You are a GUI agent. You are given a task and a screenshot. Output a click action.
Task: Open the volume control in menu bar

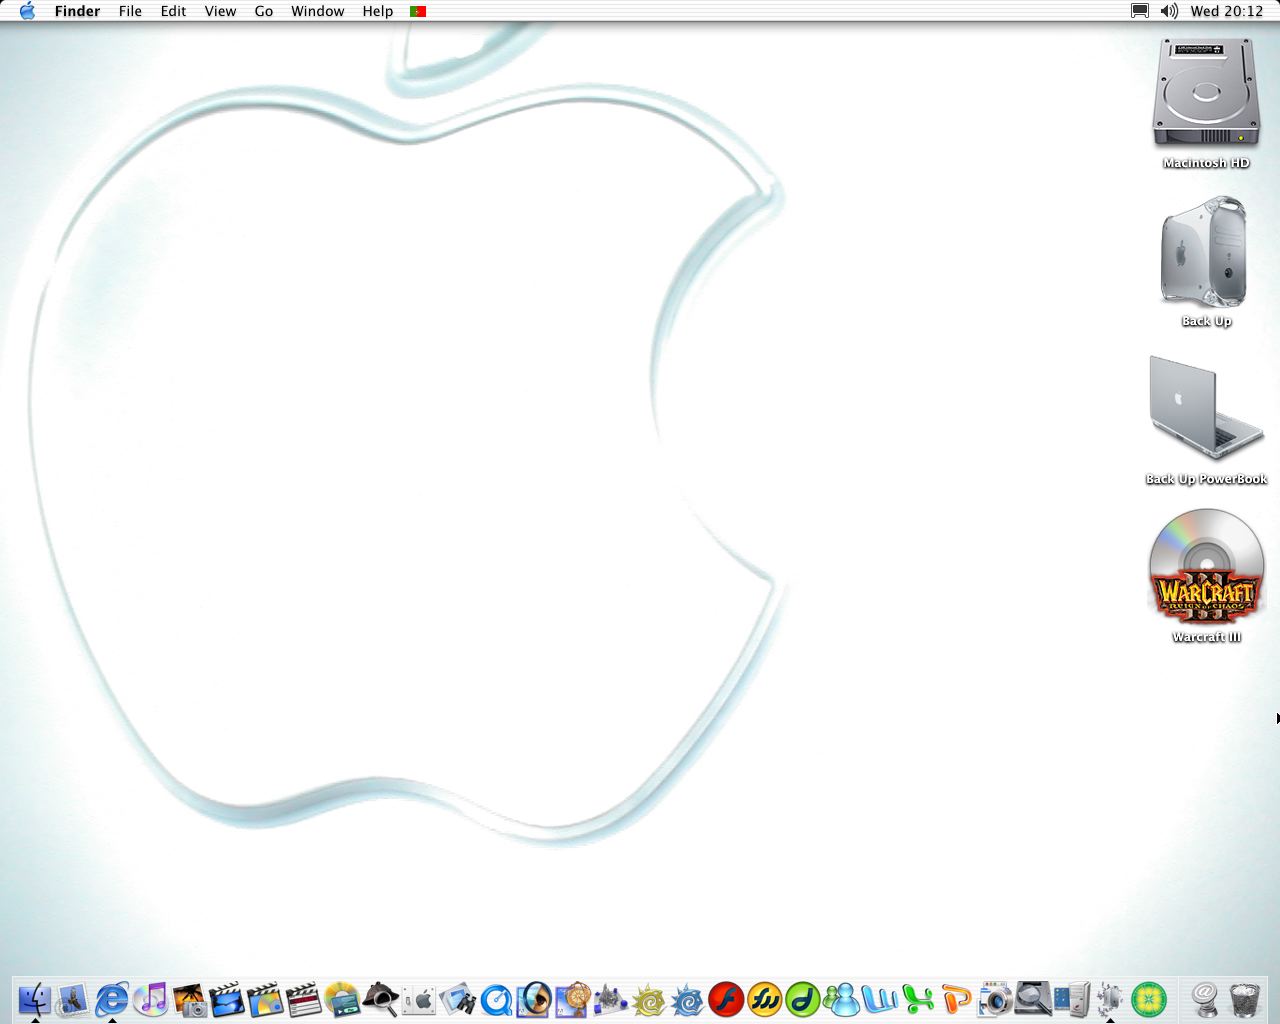pyautogui.click(x=1169, y=11)
